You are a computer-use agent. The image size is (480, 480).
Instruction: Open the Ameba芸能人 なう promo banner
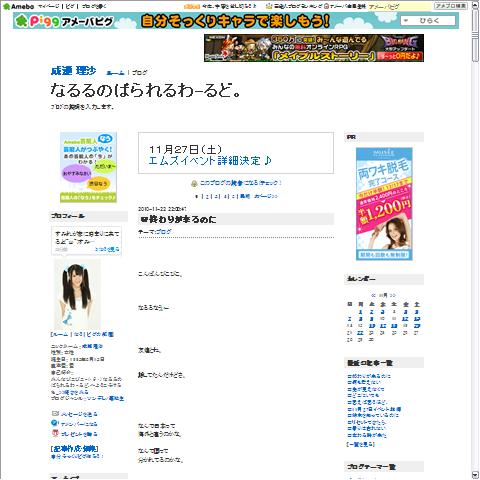(88, 167)
